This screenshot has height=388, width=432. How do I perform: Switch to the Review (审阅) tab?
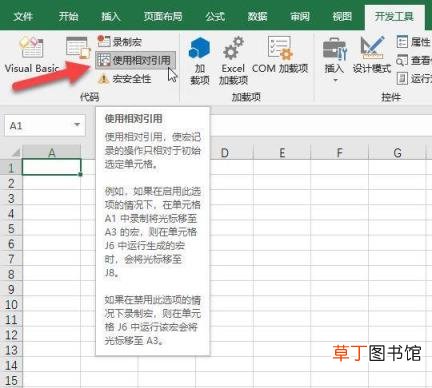click(x=300, y=16)
